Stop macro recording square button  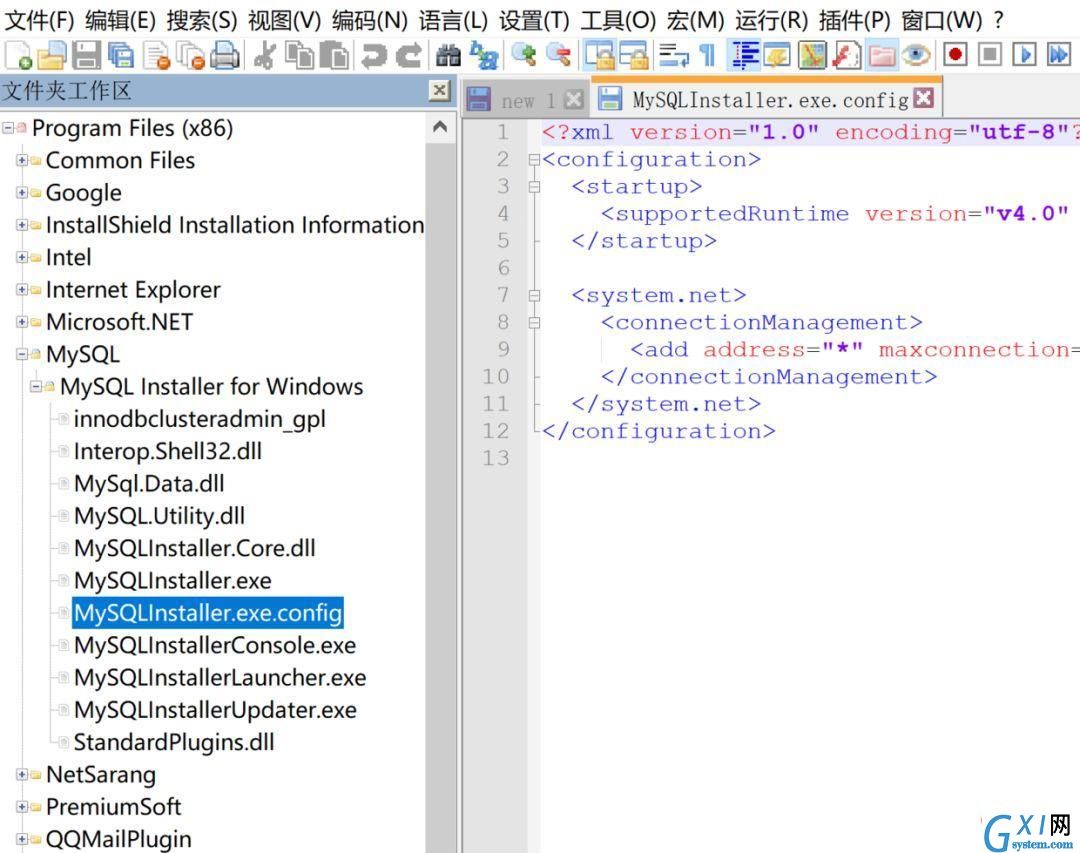click(990, 55)
